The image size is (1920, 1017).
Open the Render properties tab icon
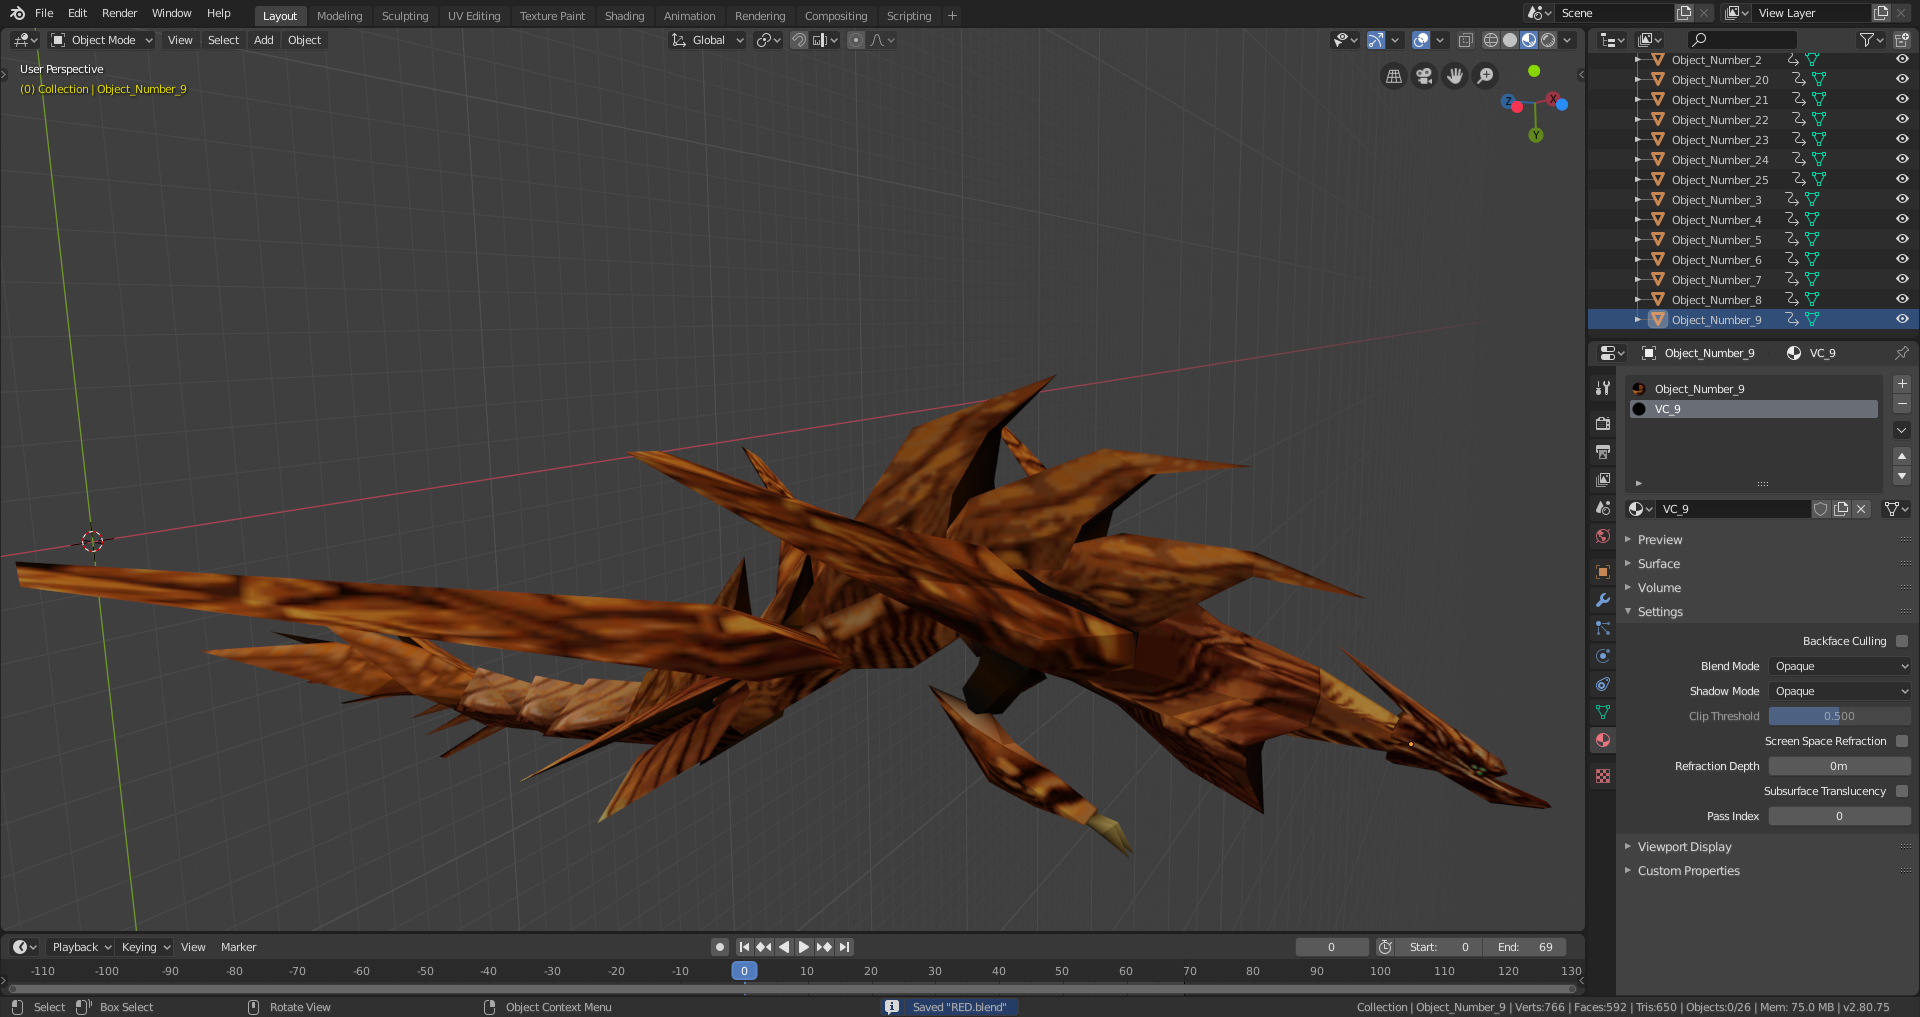[x=1603, y=424]
